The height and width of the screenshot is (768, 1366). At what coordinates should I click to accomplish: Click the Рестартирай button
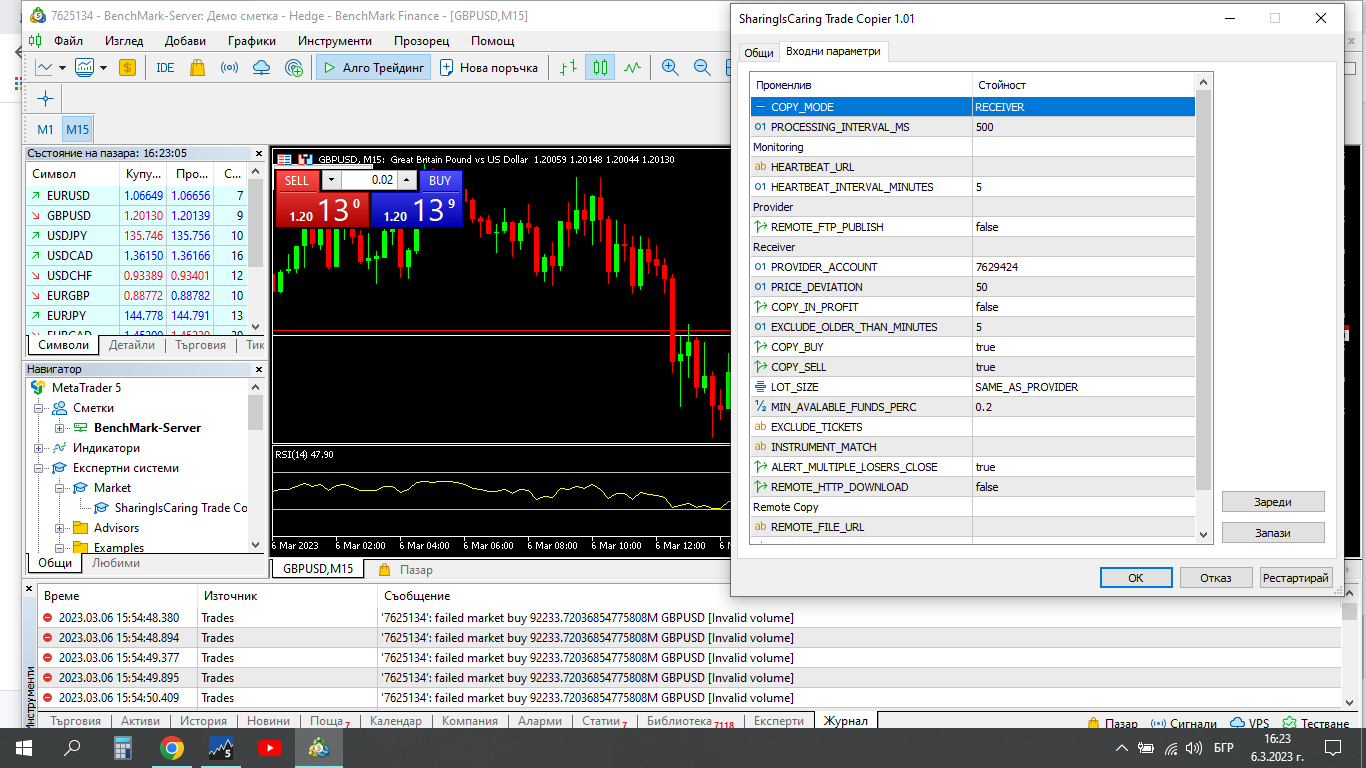point(1296,578)
